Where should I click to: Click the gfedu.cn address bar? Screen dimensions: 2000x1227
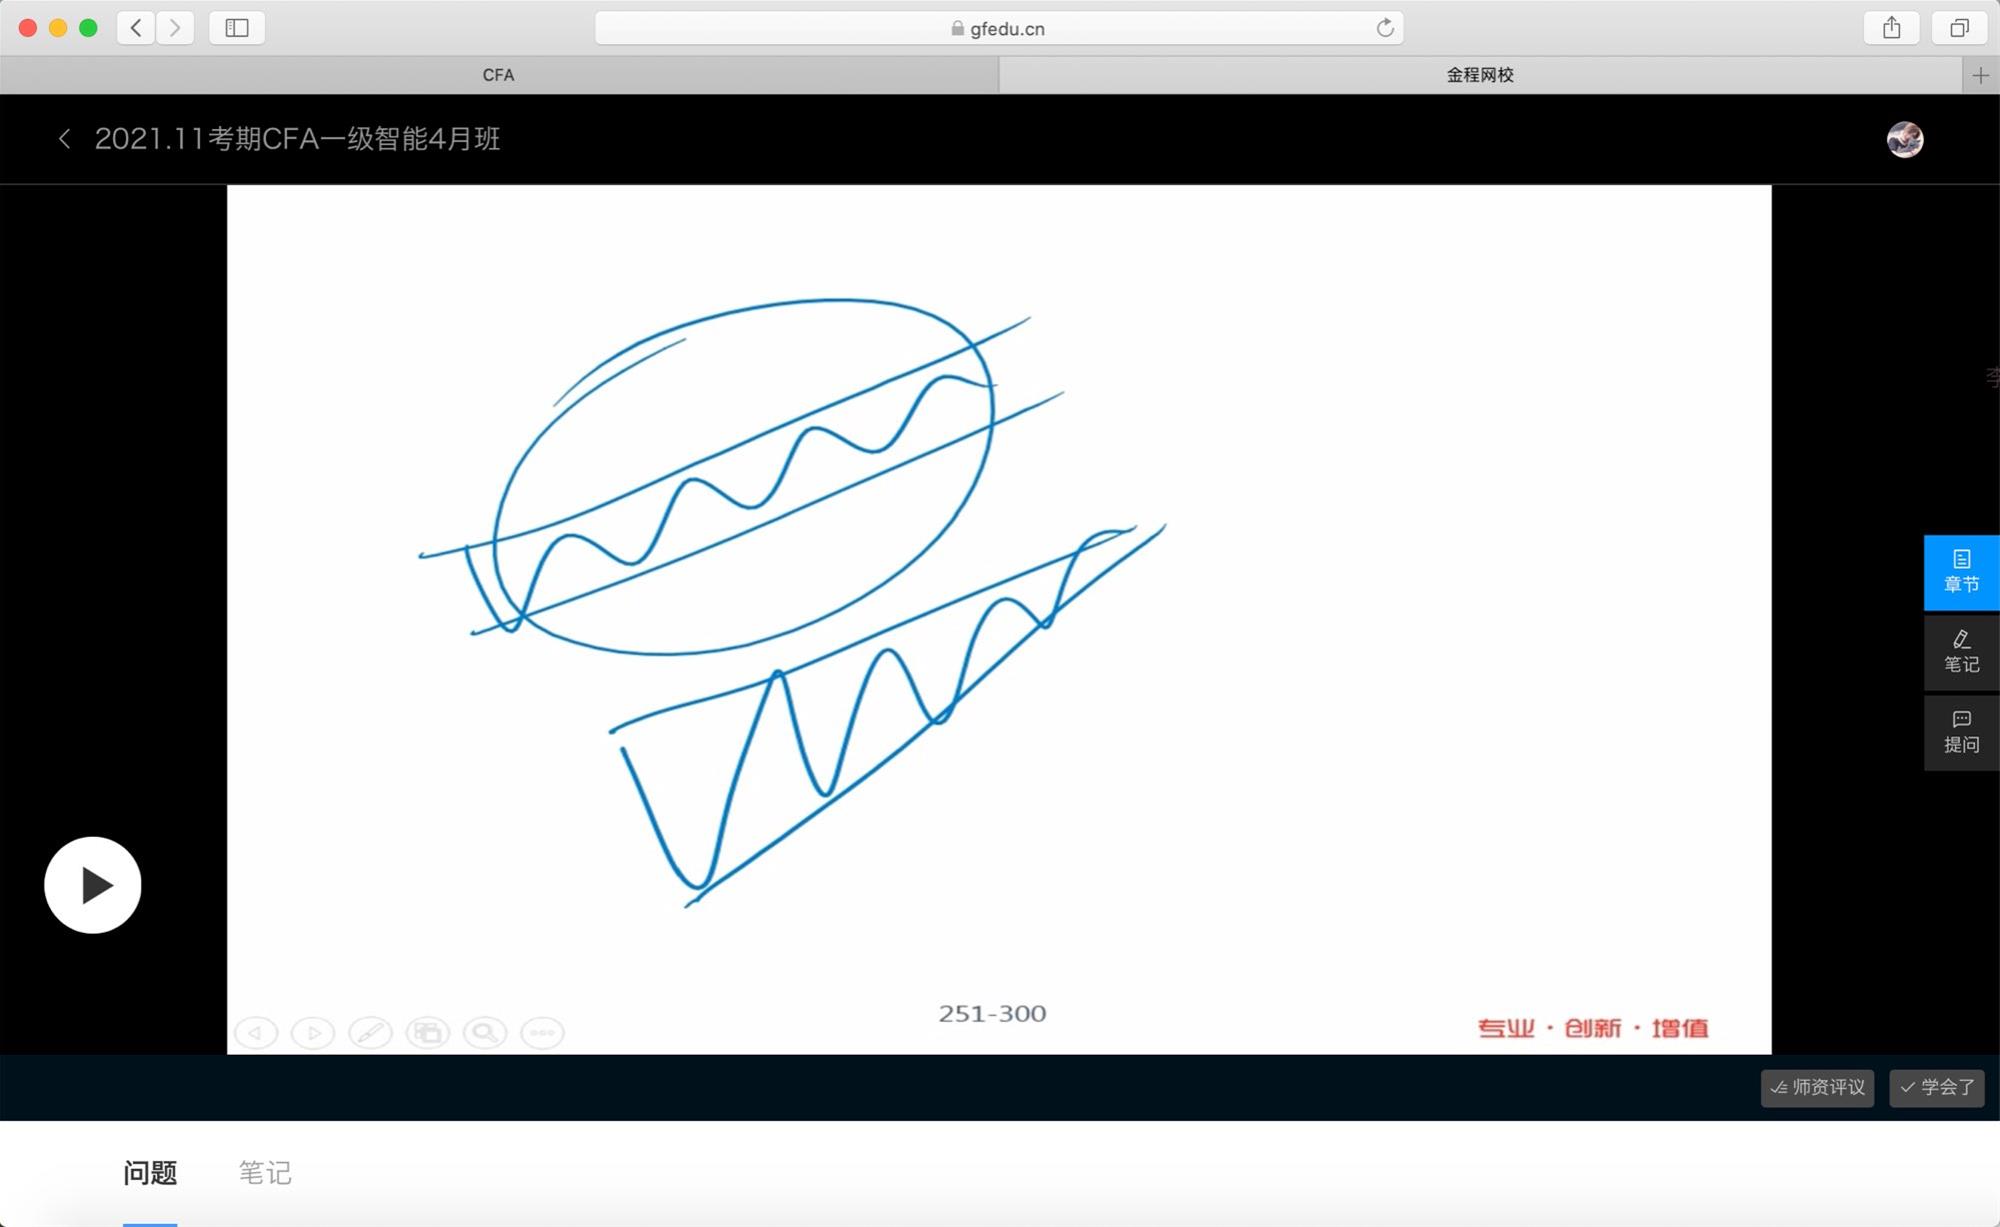pos(998,29)
